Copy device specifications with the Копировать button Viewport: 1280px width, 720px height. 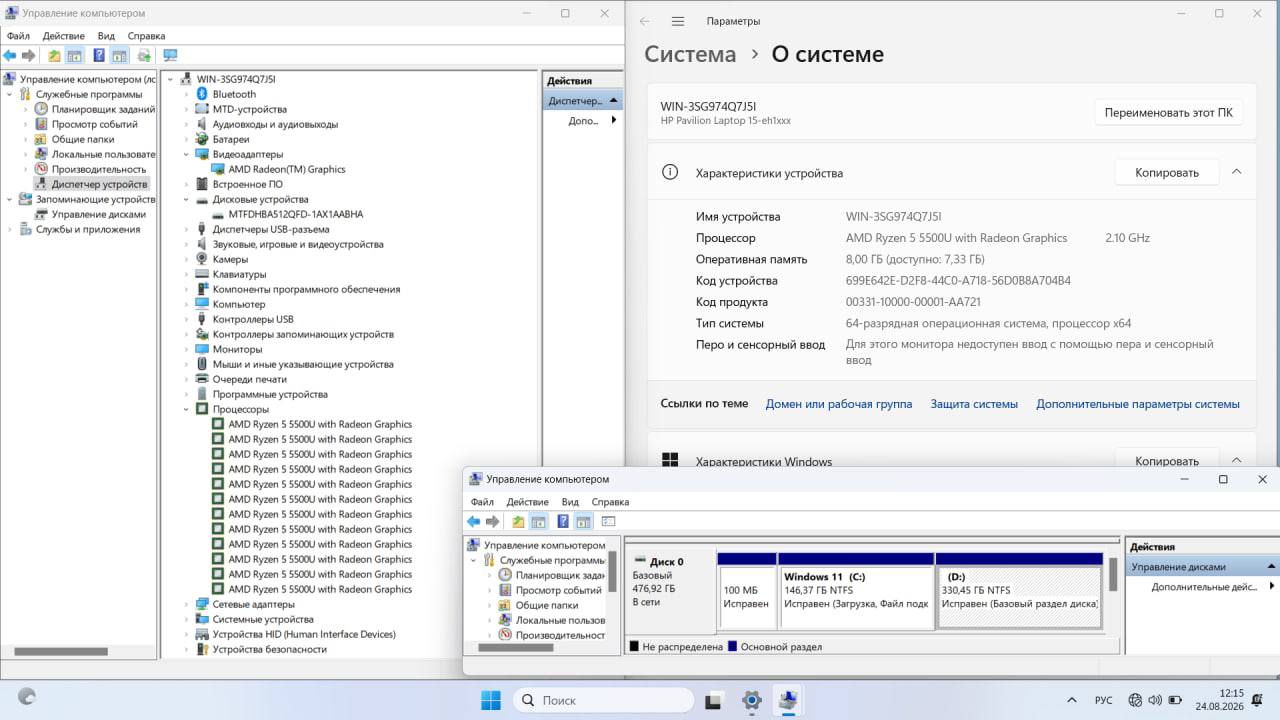click(x=1166, y=173)
